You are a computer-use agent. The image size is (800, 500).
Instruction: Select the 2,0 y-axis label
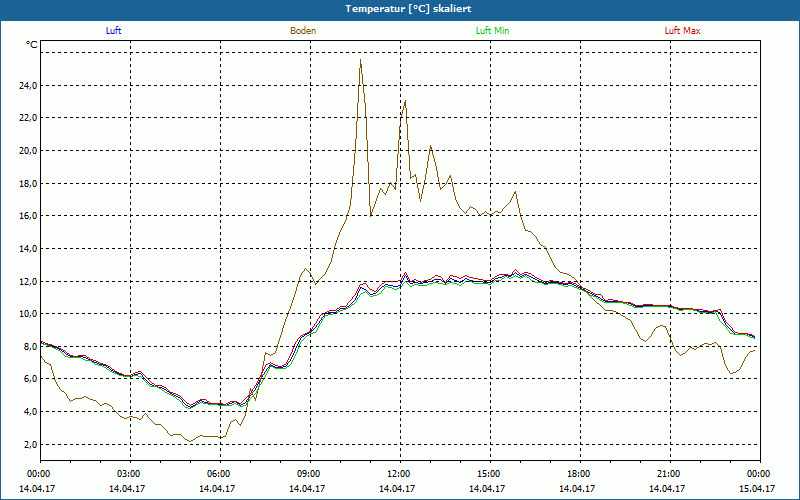(x=30, y=444)
